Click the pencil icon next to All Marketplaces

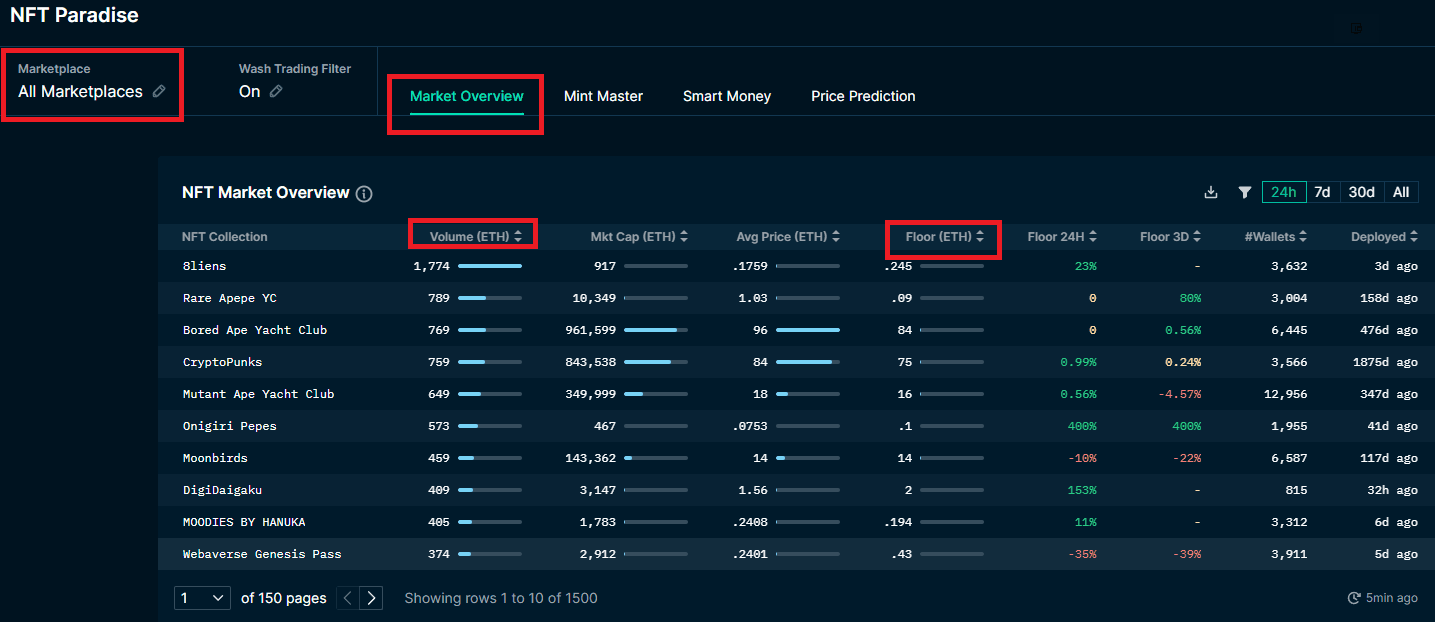159,92
